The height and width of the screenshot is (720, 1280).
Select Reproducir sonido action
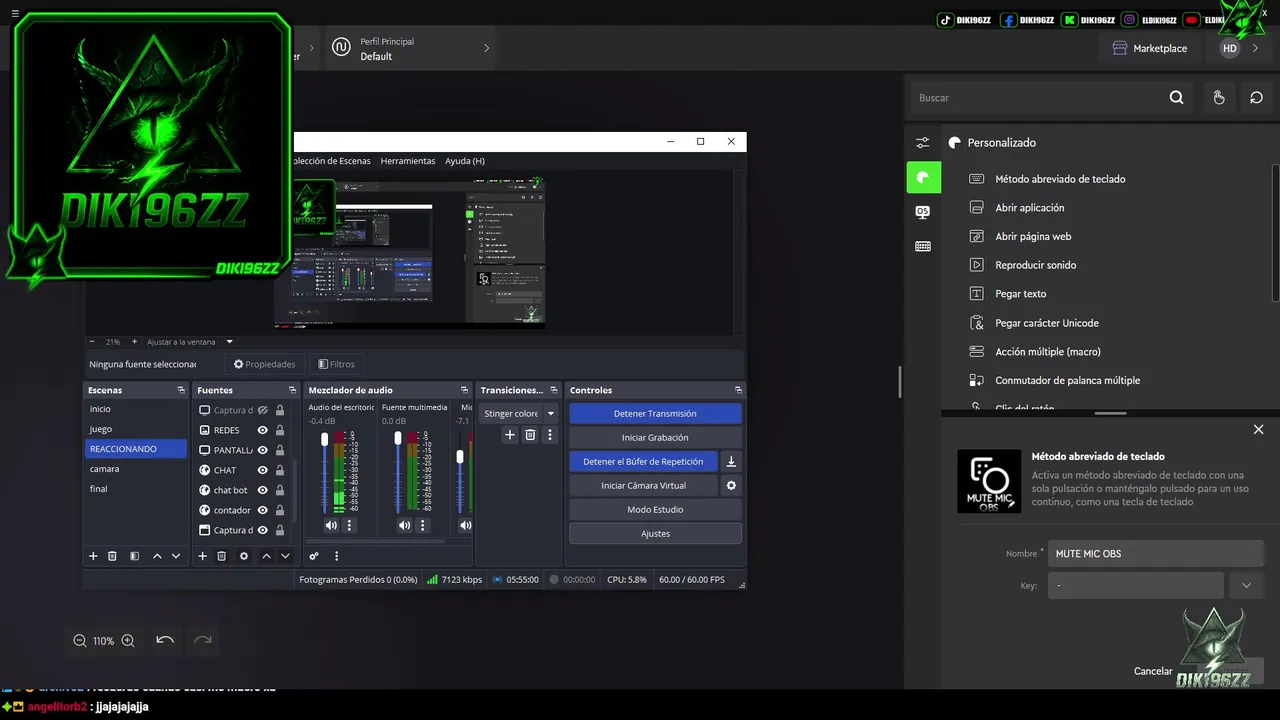click(x=1035, y=265)
